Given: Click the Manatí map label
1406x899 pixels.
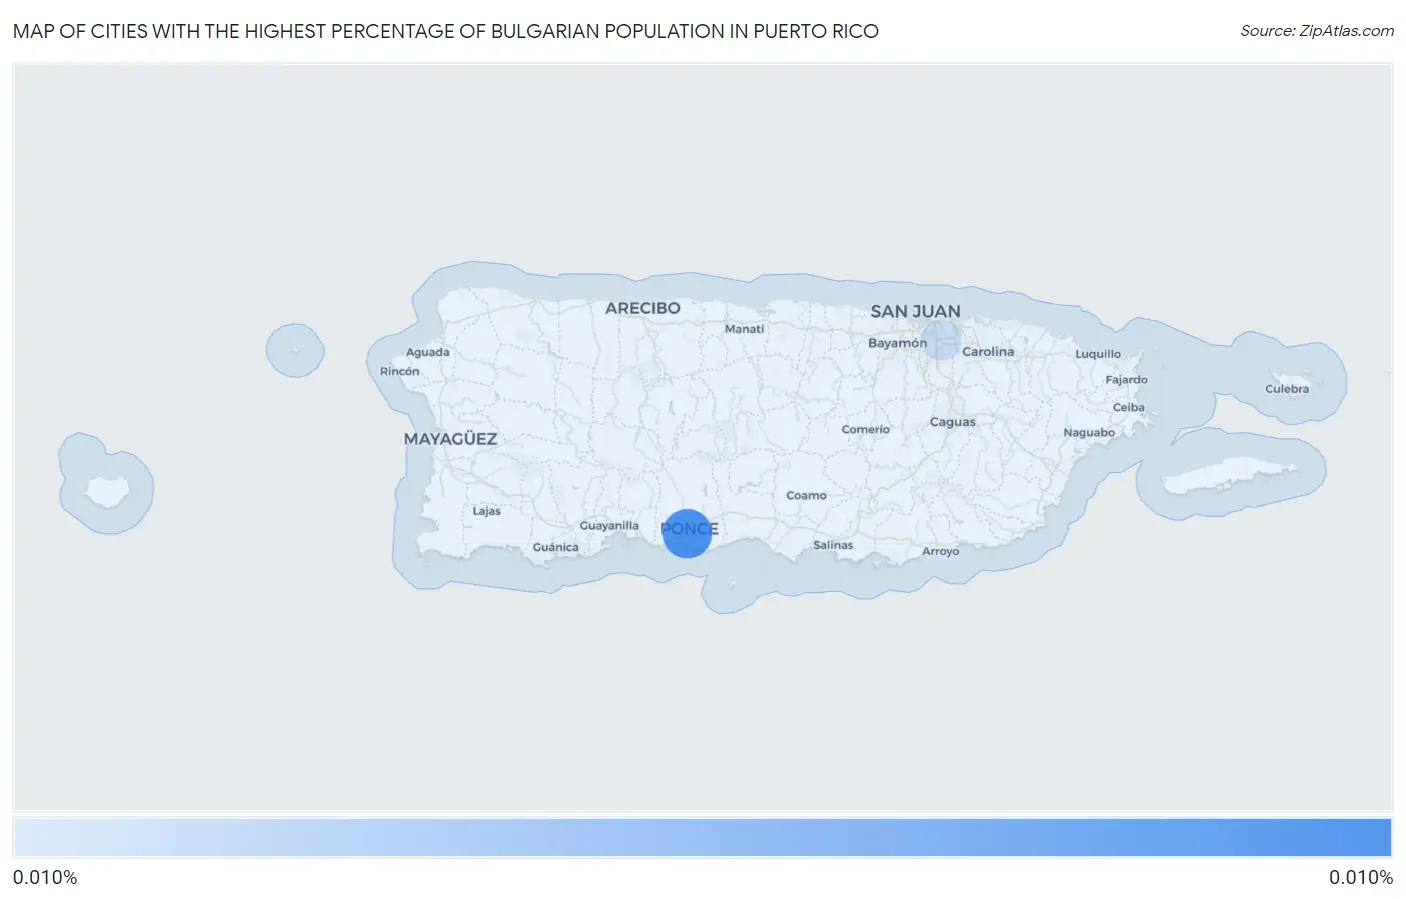Looking at the screenshot, I should click(x=744, y=329).
